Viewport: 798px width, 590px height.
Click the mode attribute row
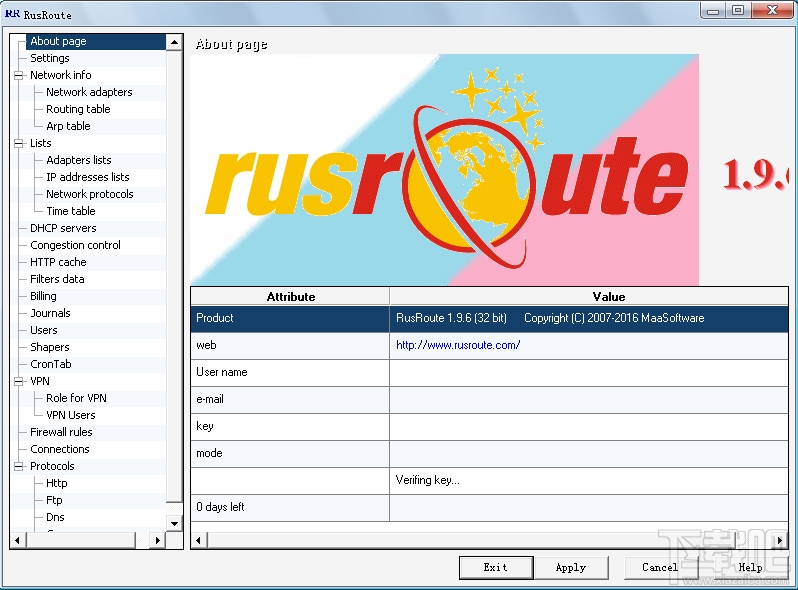(490, 454)
